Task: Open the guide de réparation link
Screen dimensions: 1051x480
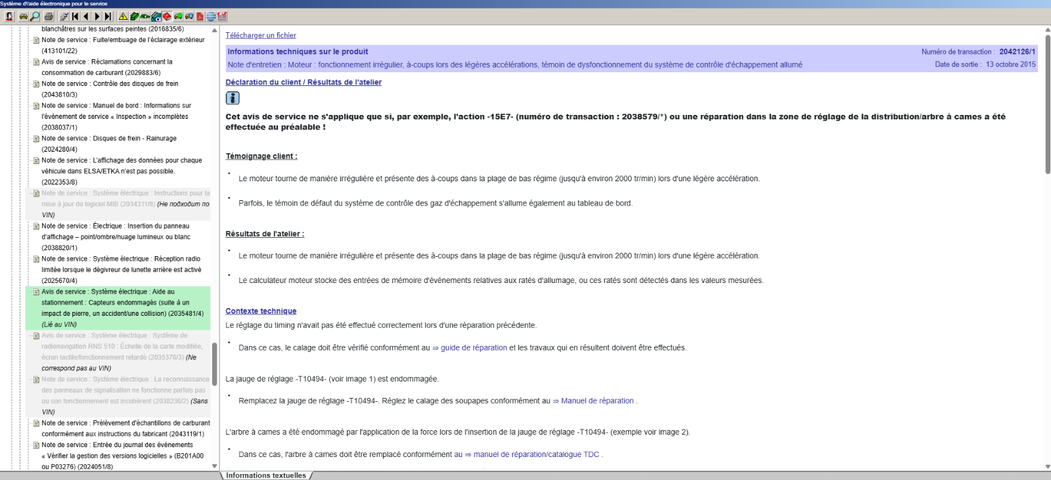Action: click(469, 348)
